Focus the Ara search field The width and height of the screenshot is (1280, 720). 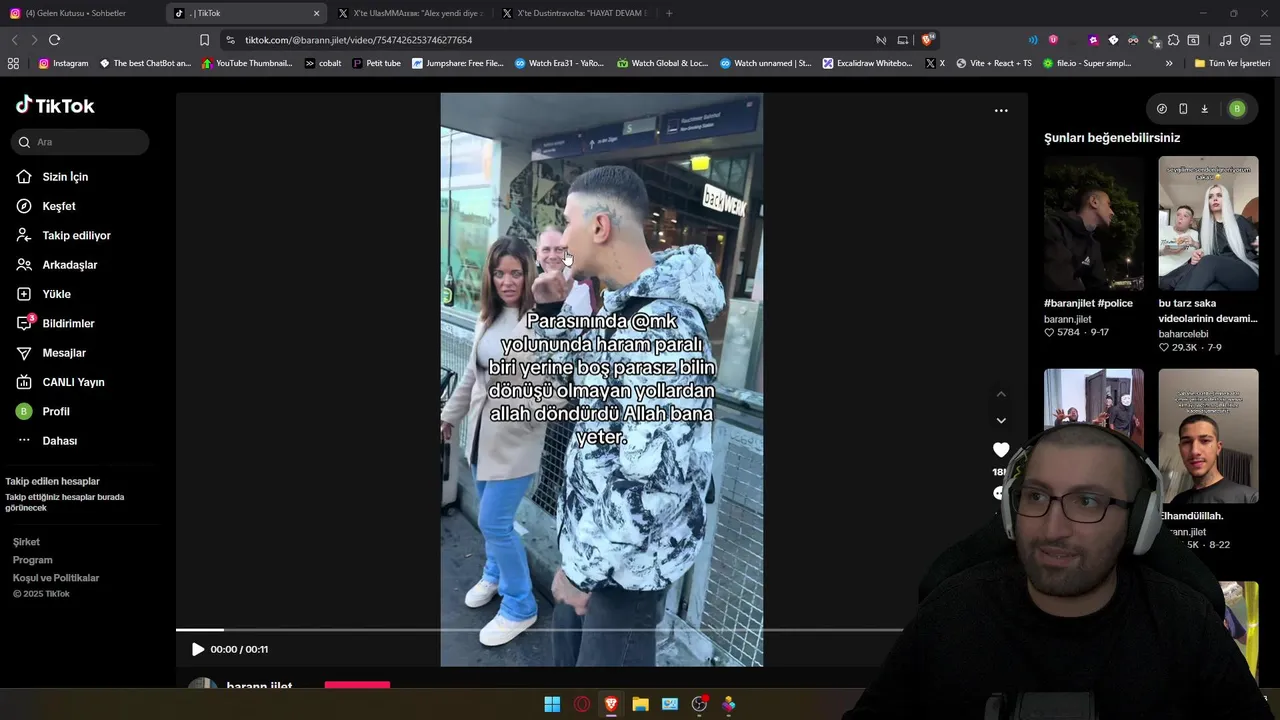click(80, 142)
